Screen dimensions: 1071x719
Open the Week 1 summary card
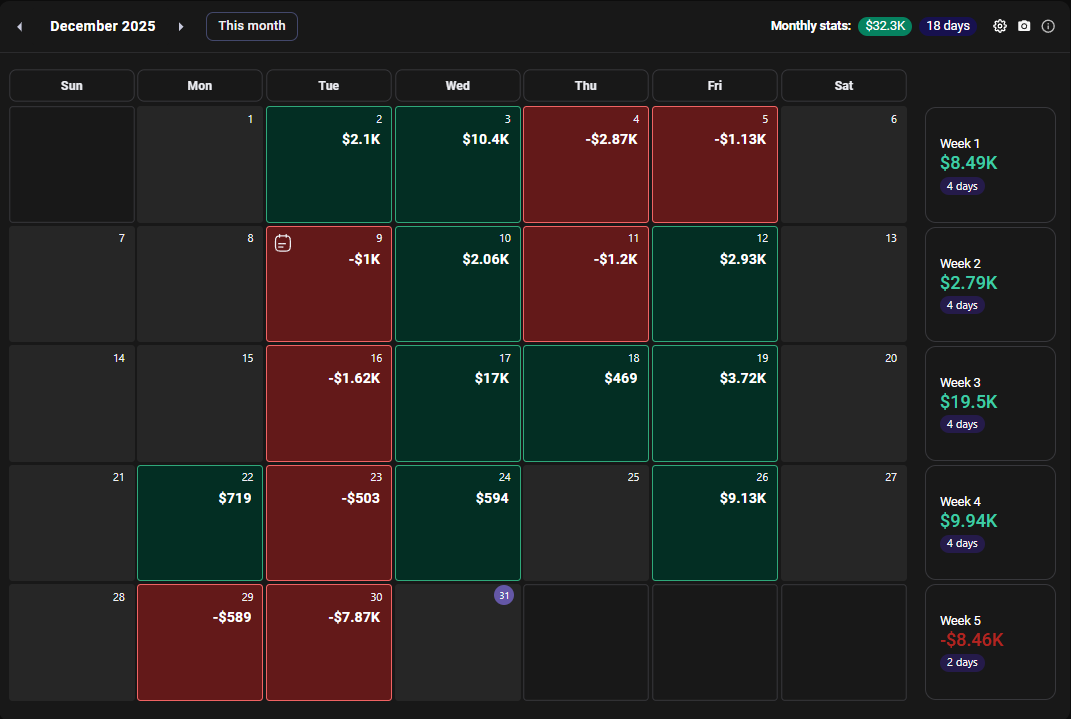click(x=989, y=165)
